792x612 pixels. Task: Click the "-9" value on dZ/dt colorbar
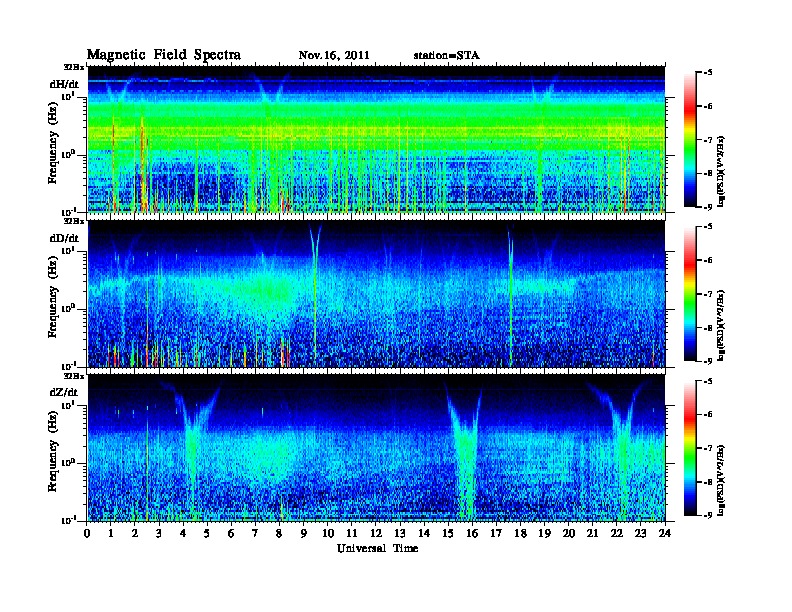tap(708, 515)
